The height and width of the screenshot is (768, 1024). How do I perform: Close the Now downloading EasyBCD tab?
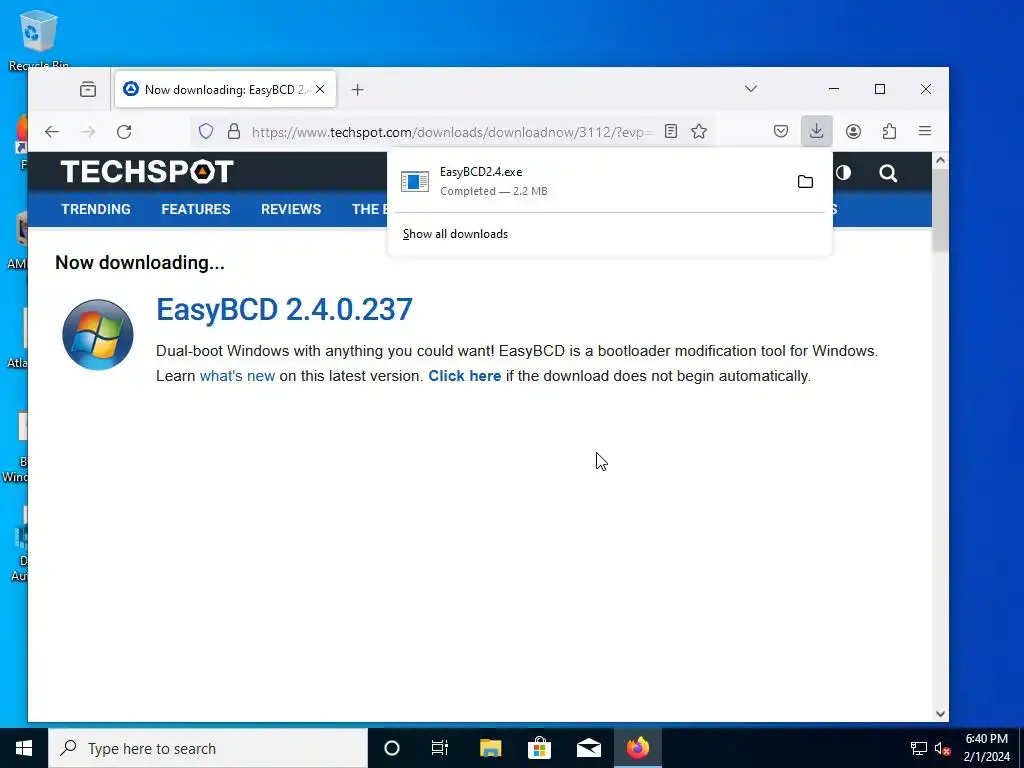(x=320, y=89)
